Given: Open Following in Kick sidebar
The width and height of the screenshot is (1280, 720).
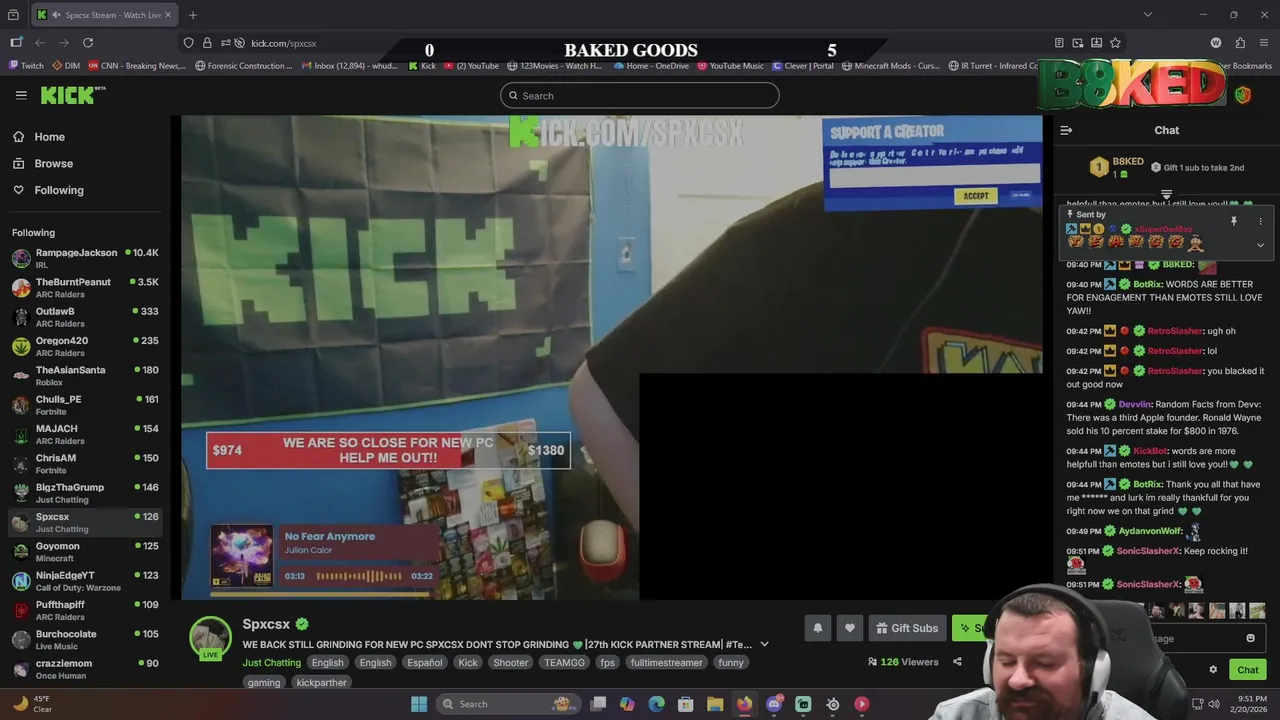Looking at the screenshot, I should [x=59, y=190].
